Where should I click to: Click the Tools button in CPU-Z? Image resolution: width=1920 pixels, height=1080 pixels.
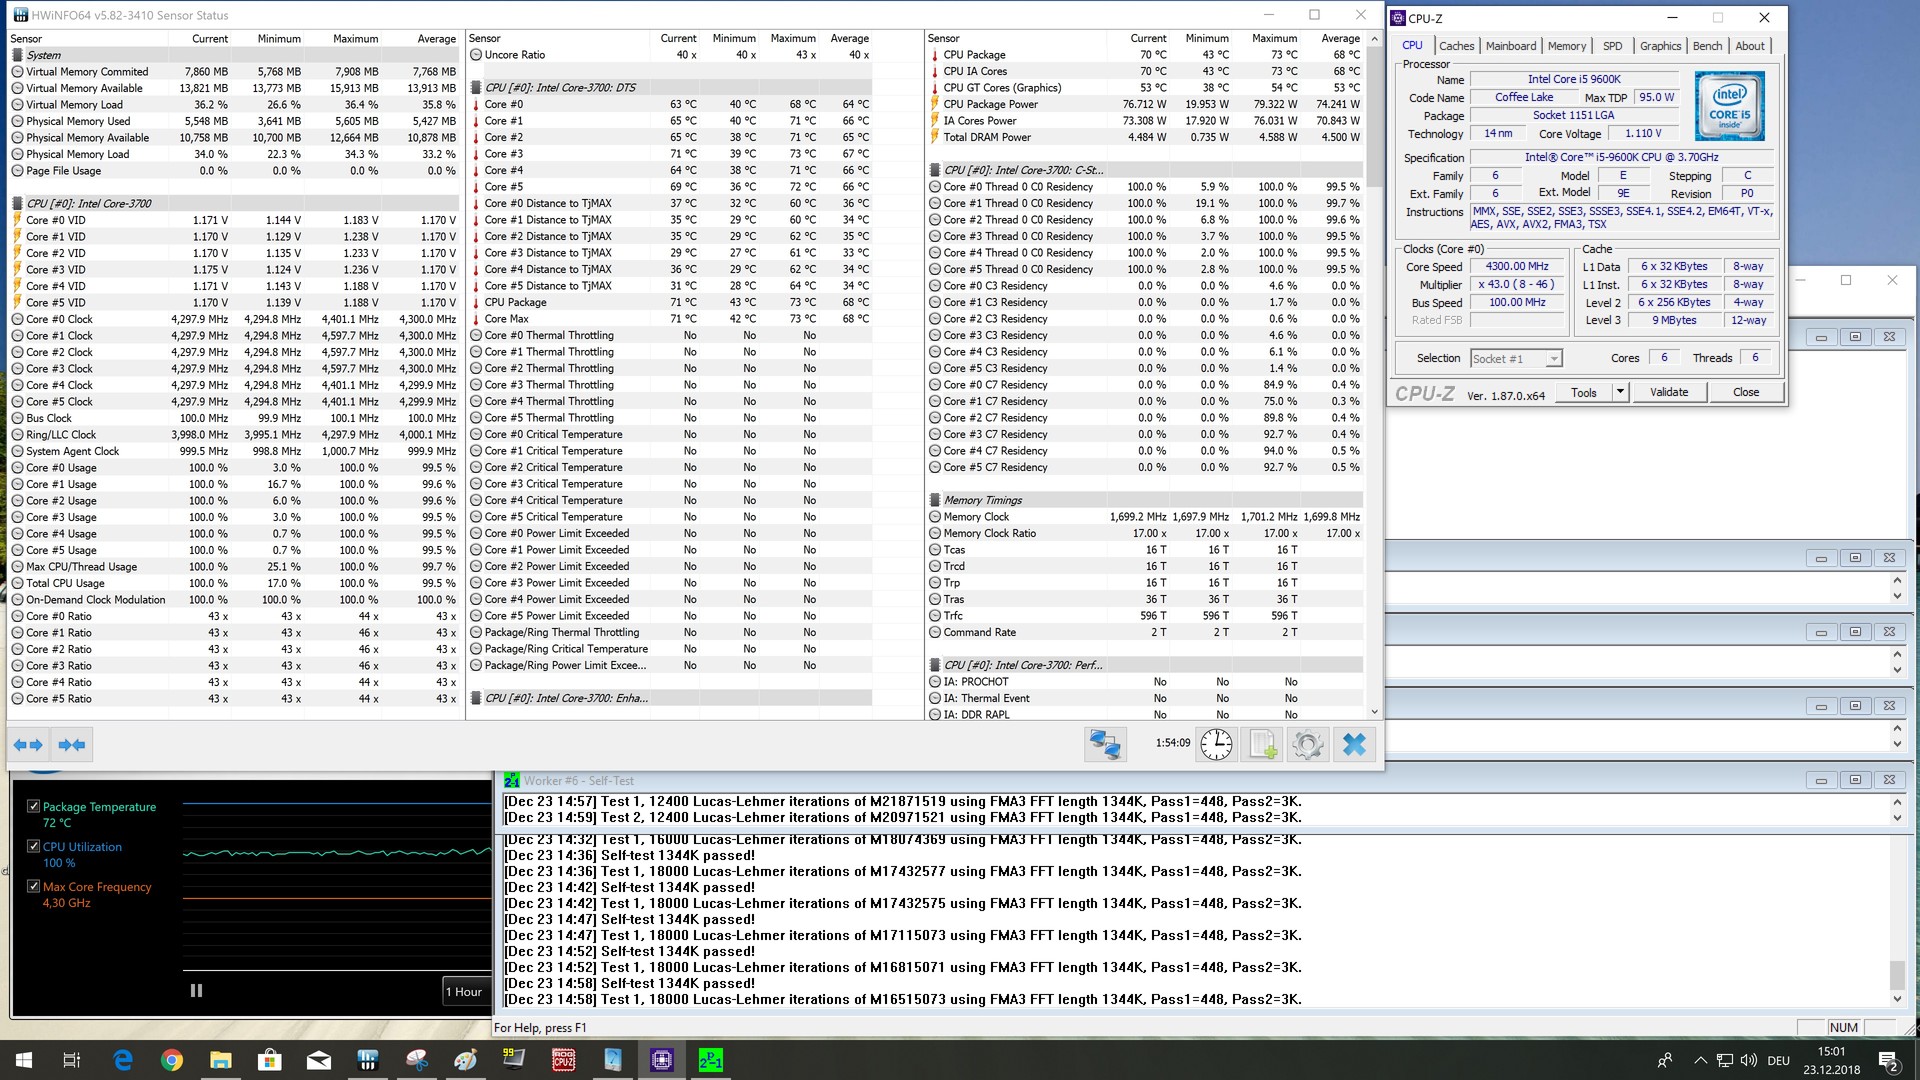pyautogui.click(x=1584, y=392)
